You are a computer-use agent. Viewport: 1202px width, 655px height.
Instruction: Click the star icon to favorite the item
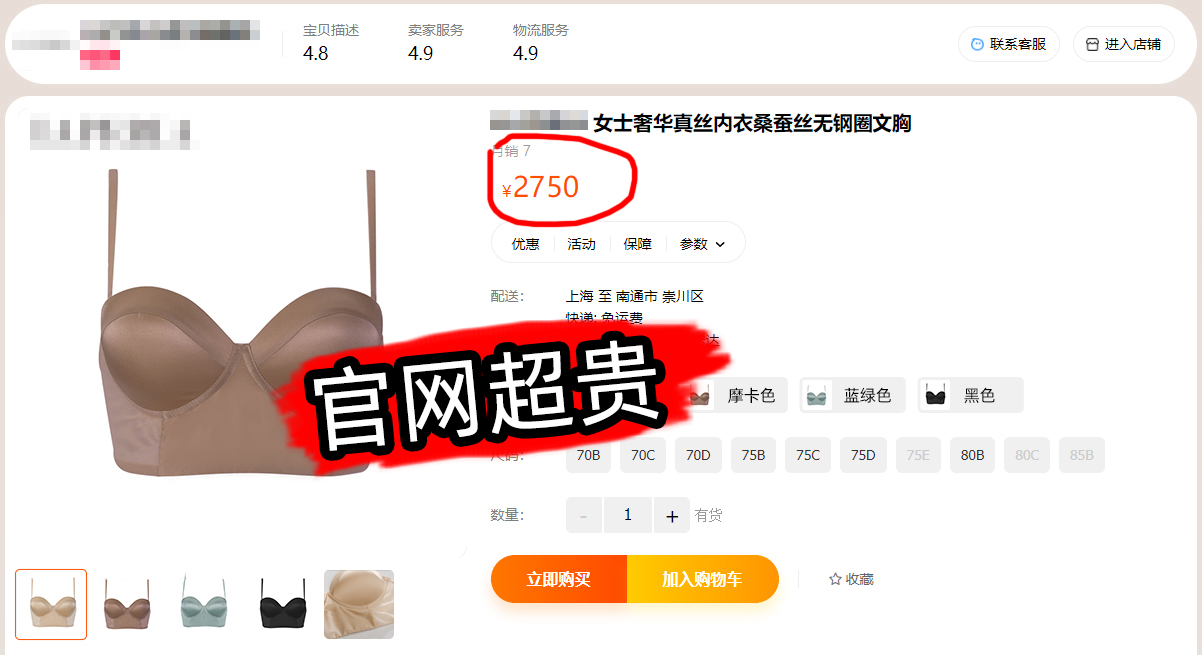click(835, 579)
